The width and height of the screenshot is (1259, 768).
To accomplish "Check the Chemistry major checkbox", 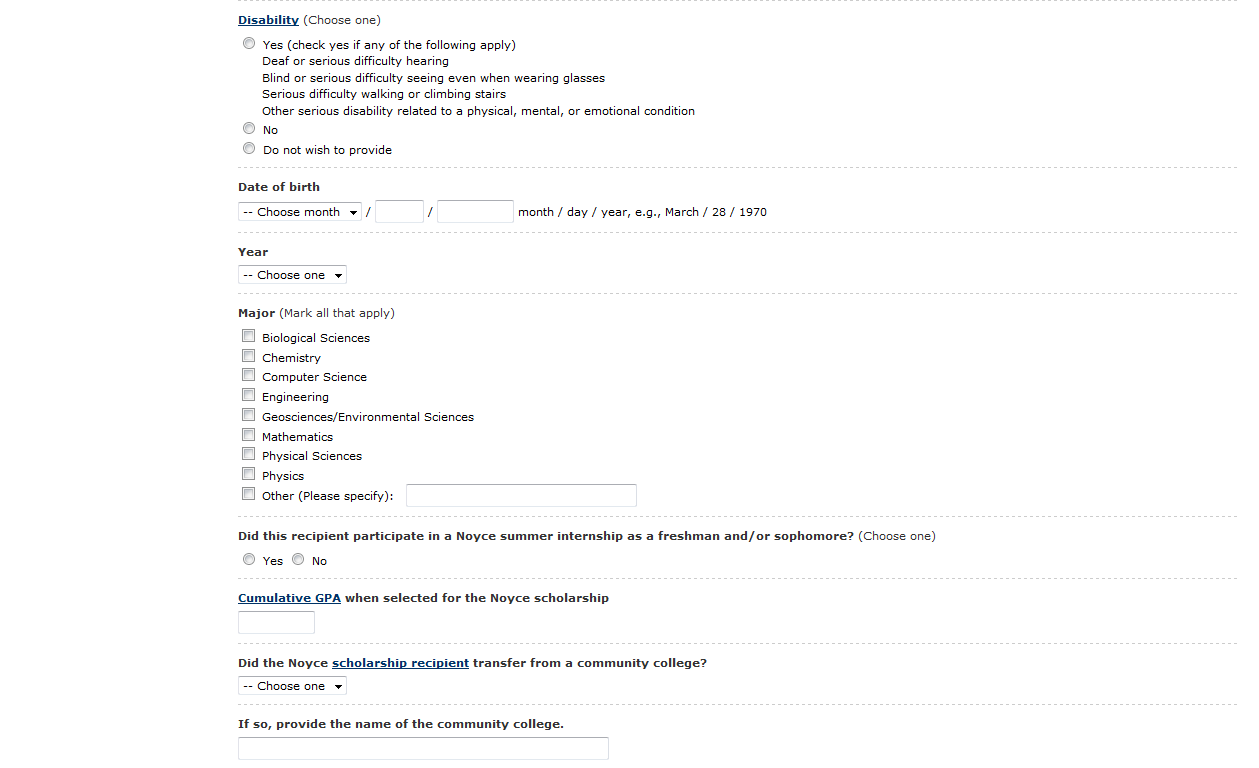I will [x=248, y=357].
